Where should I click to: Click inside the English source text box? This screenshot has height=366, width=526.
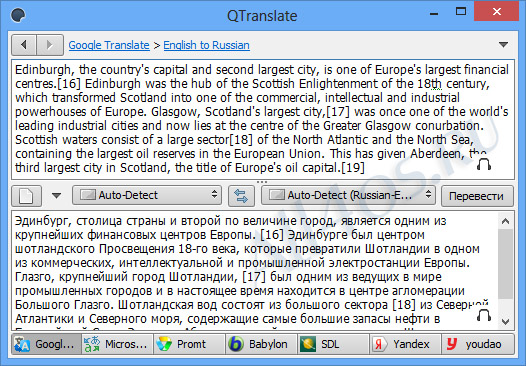click(x=263, y=119)
